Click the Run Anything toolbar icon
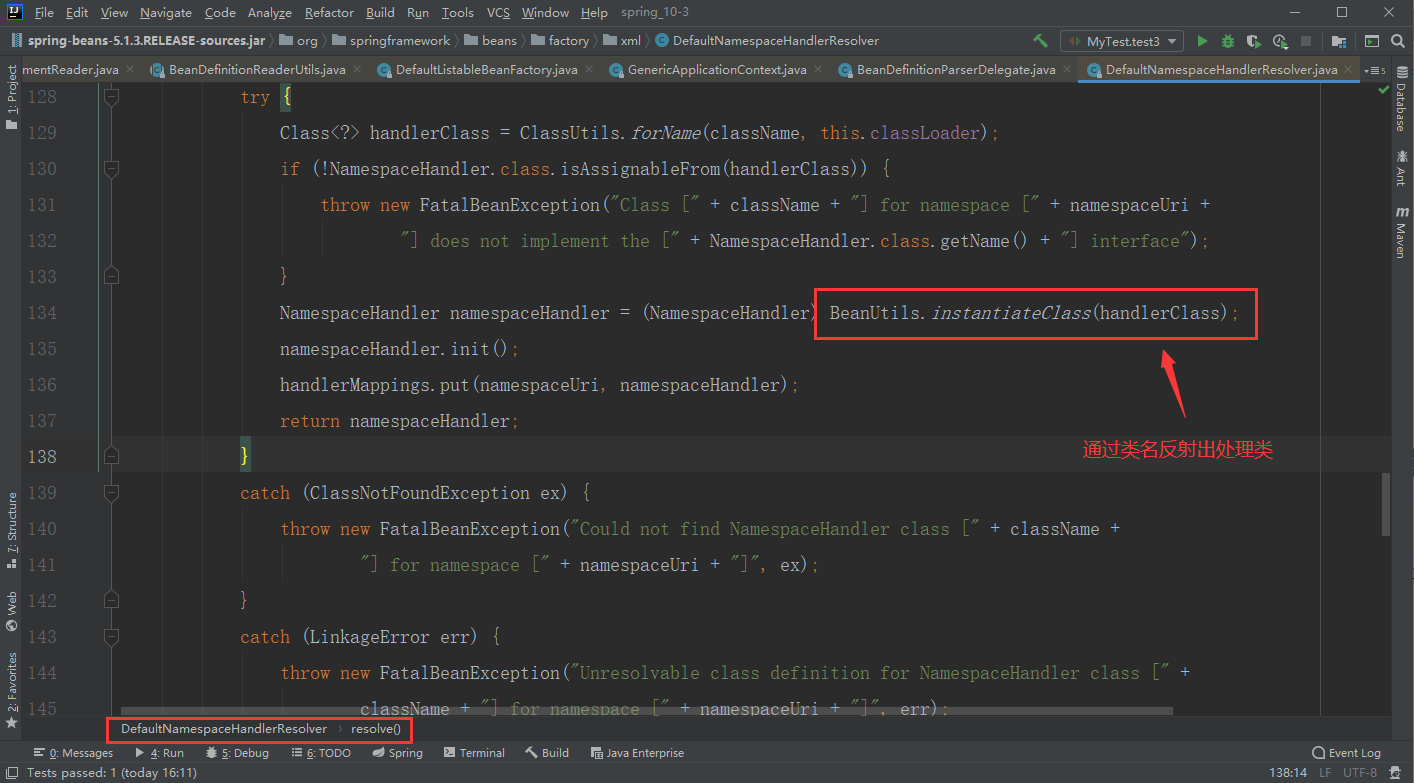Viewport: 1414px width, 783px height. [x=1372, y=41]
